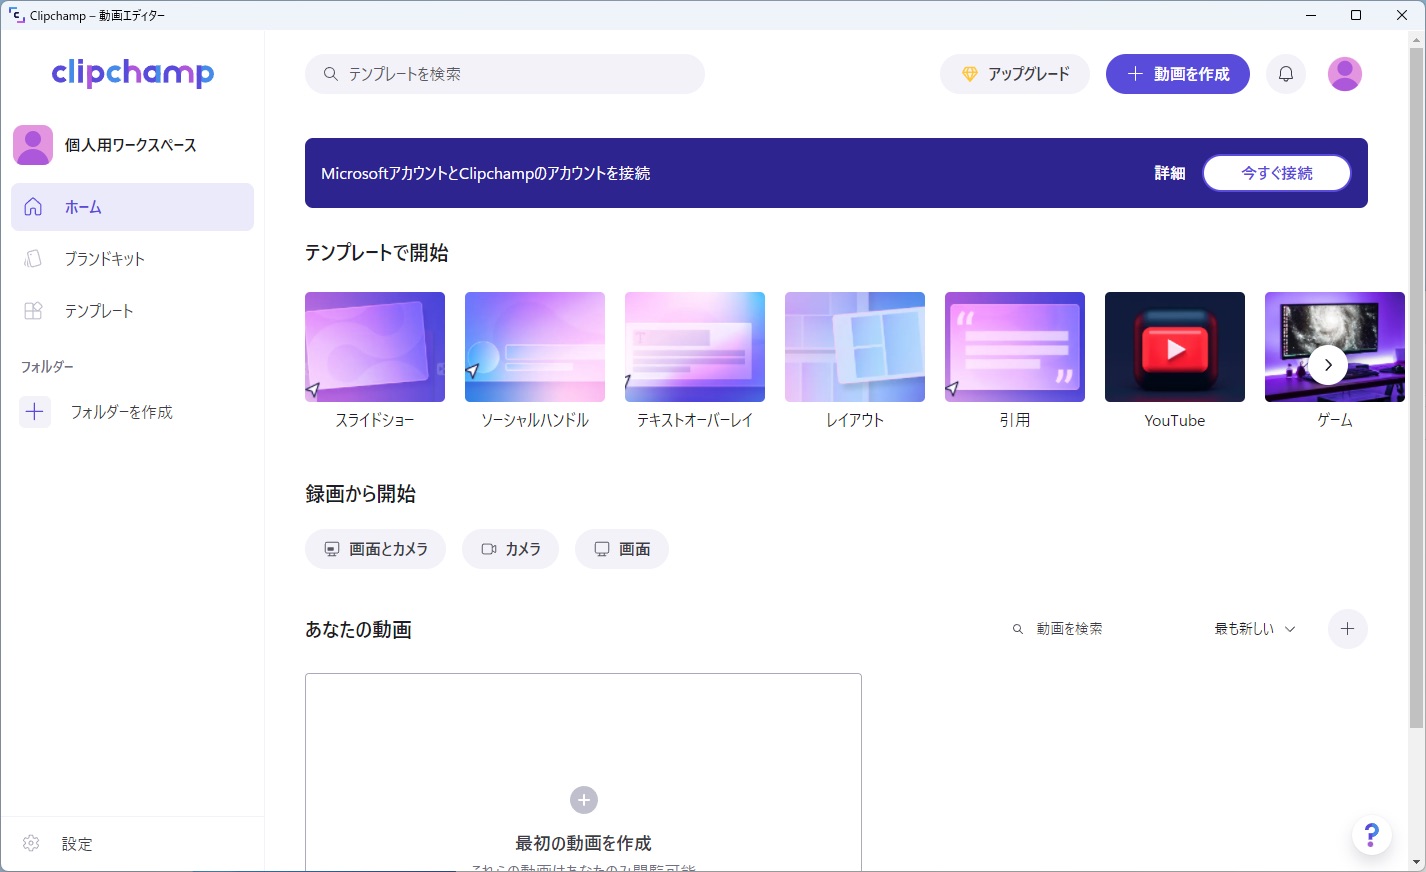The image size is (1426, 872).
Task: Start 画面とカメラ recording
Action: pos(376,549)
